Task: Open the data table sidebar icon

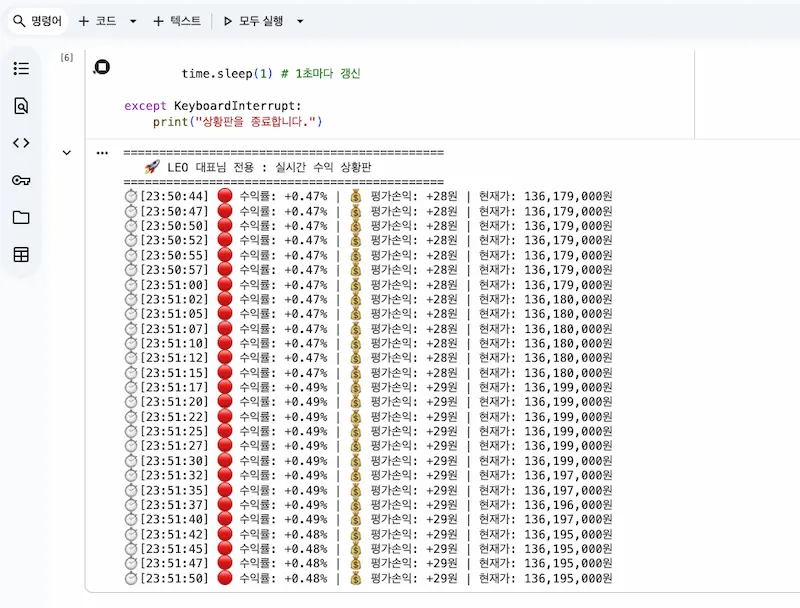Action: coord(21,255)
